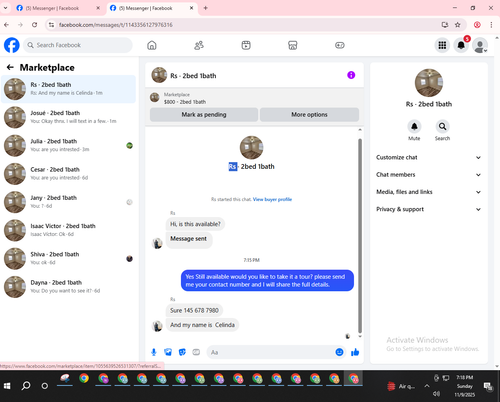
Task: Open the Windows Start menu
Action: tap(7, 386)
